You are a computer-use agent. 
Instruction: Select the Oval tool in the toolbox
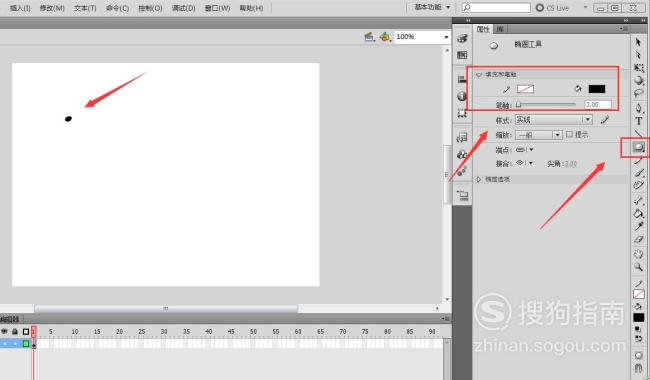coord(639,147)
